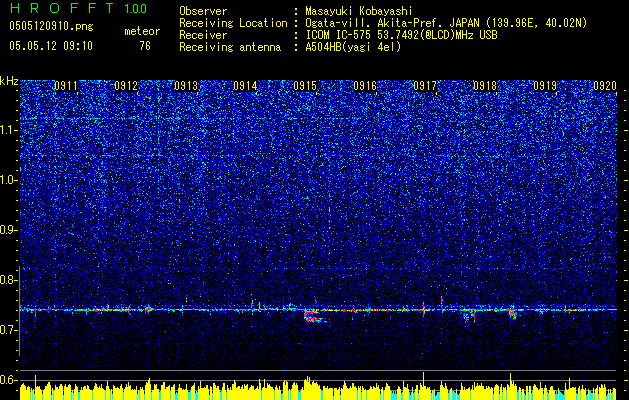Click the 0917 time marker
Image resolution: width=629 pixels, height=400 pixels.
pos(425,86)
